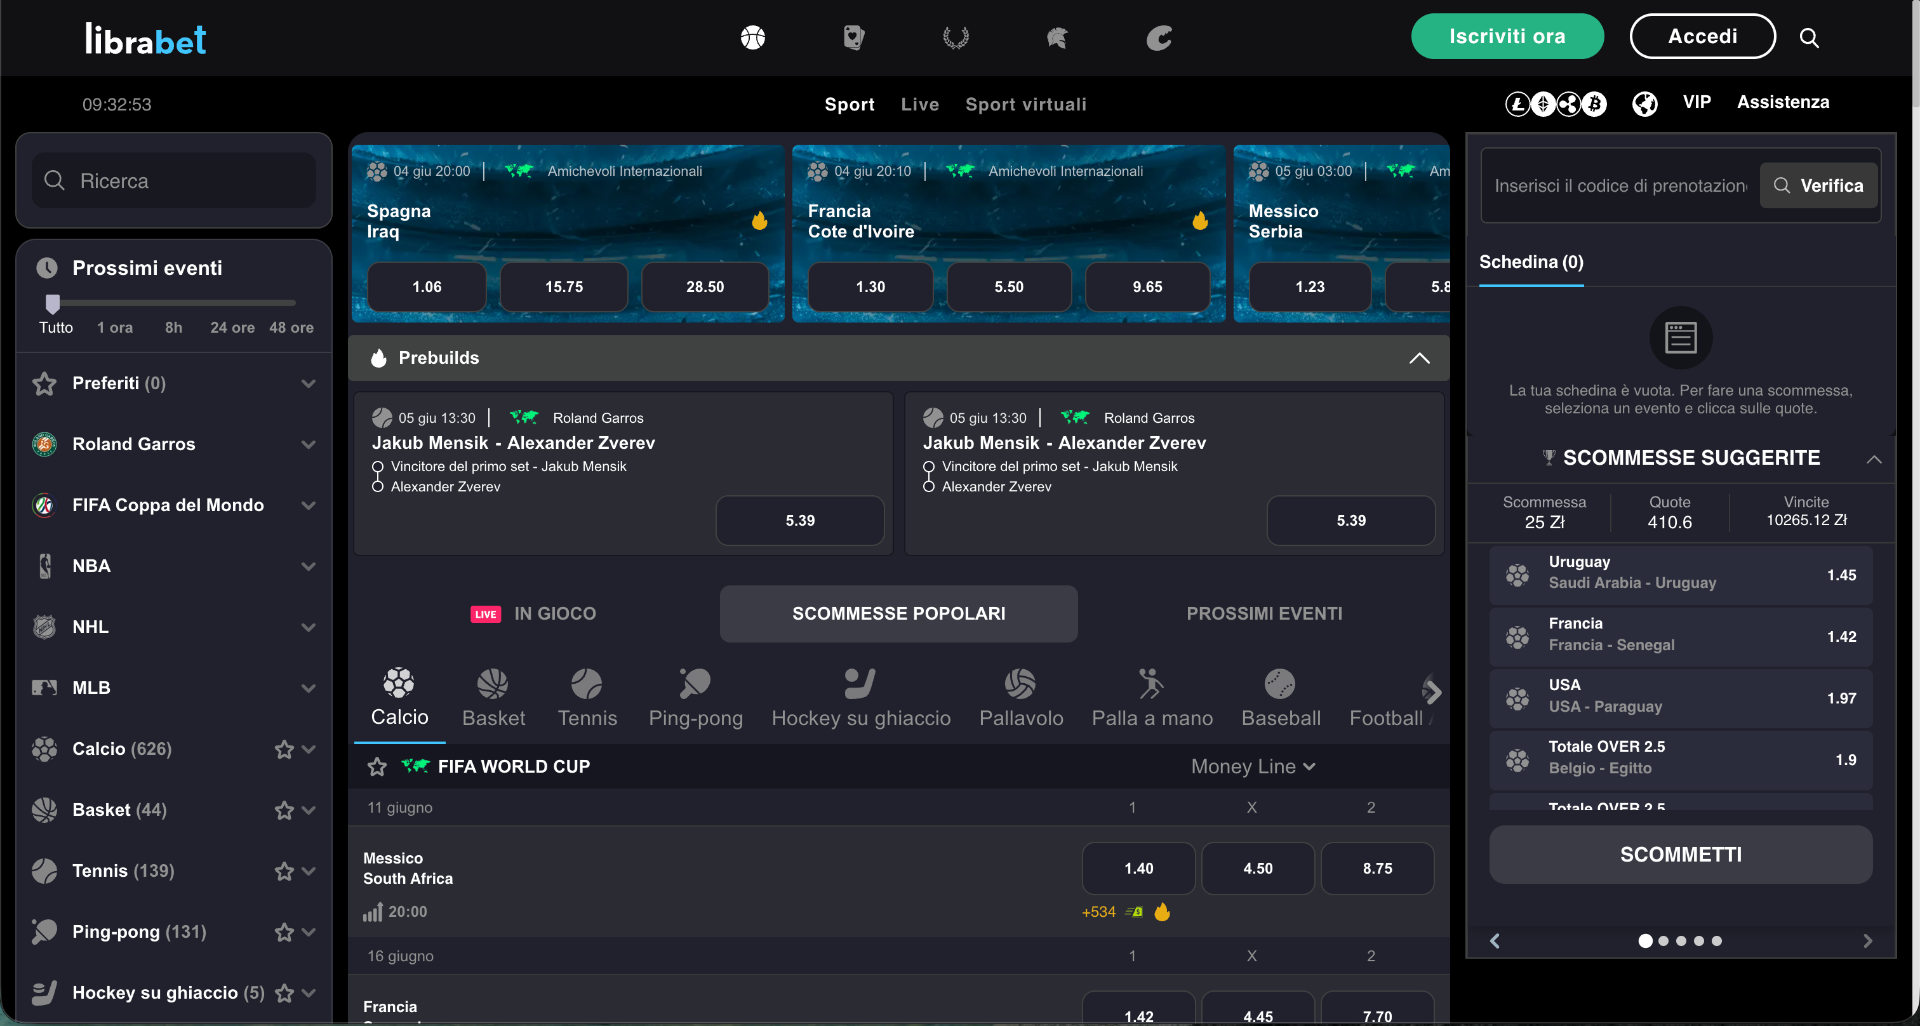Toggle favorite star for Hockey su ghiaccio

284,993
